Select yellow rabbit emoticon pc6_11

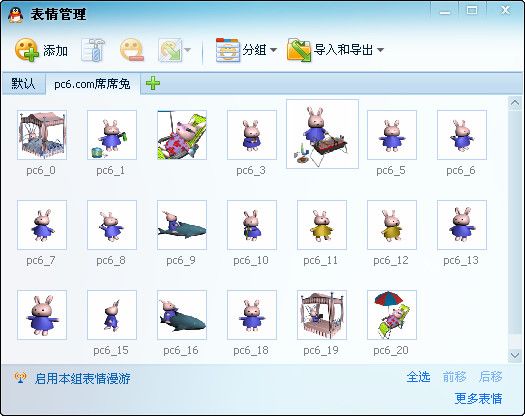coord(322,225)
